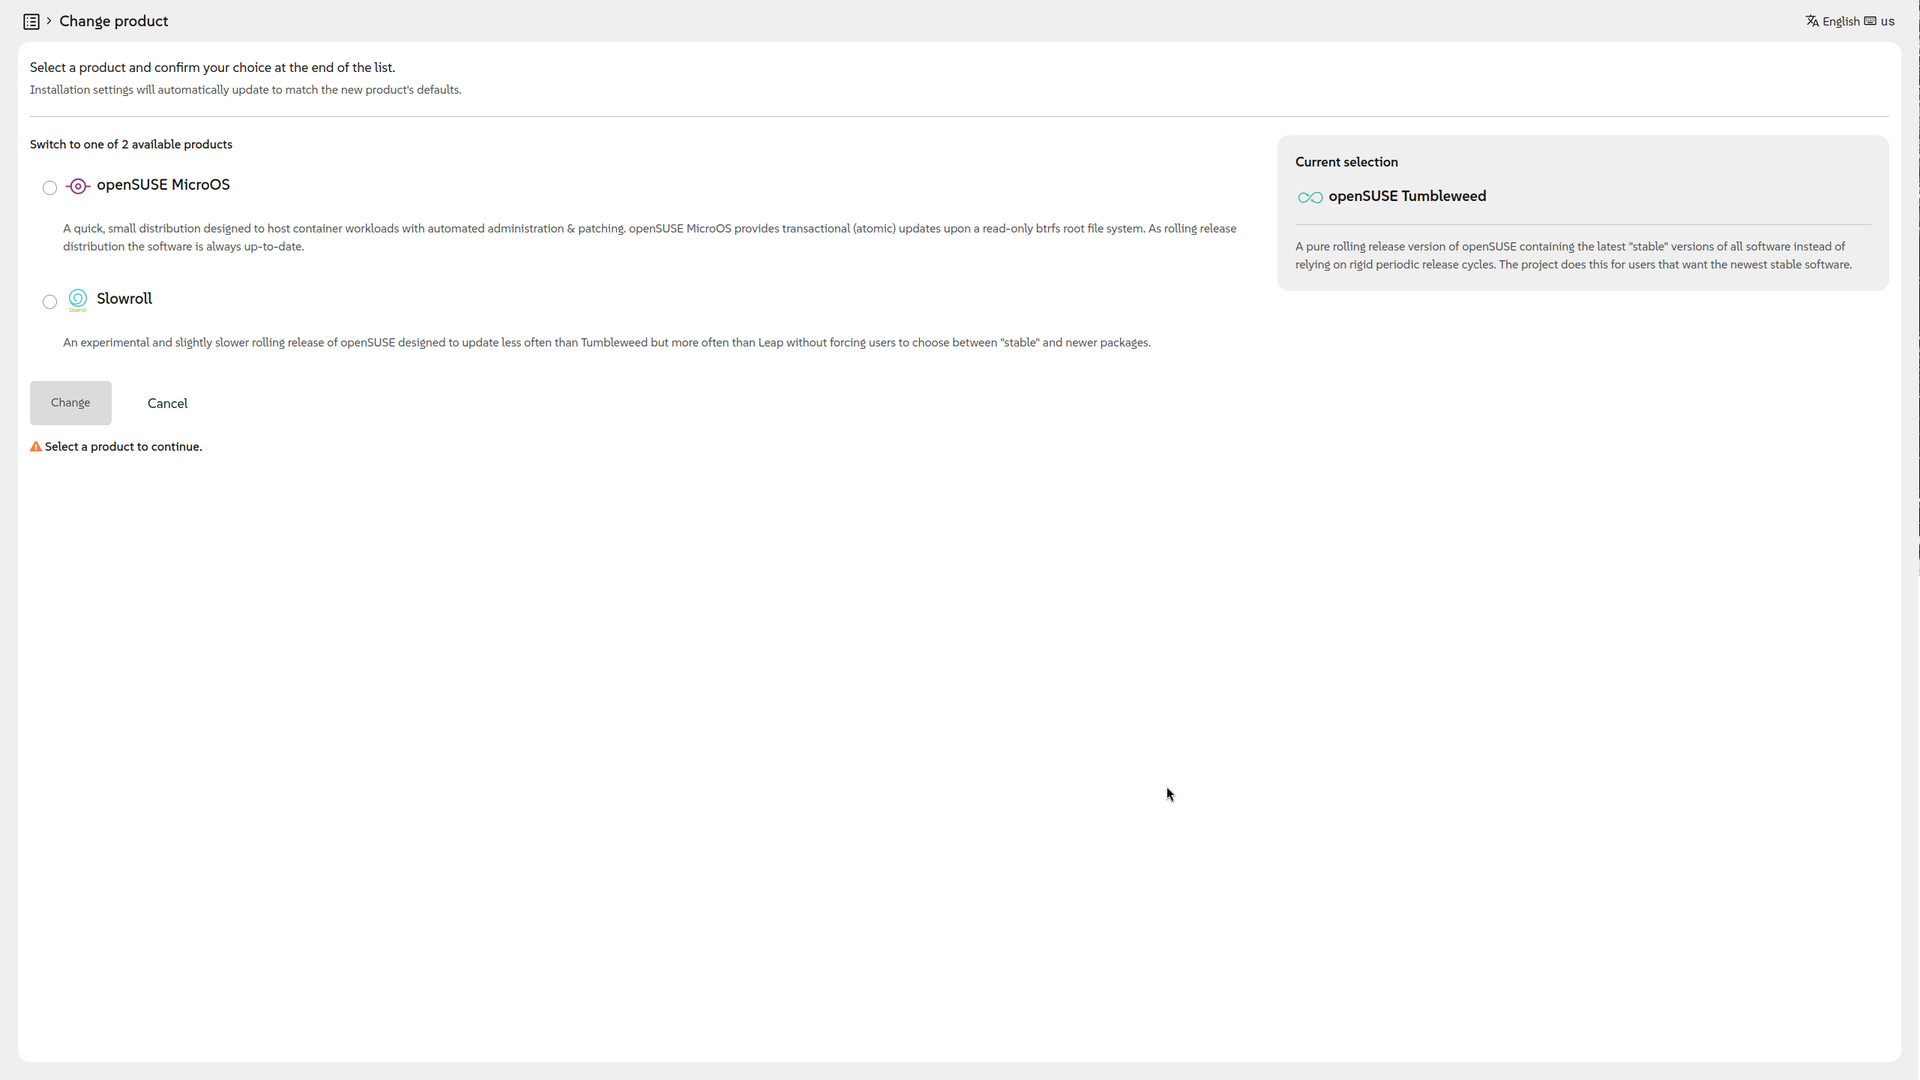Select the openSUSE MicroOS radio button

50,188
